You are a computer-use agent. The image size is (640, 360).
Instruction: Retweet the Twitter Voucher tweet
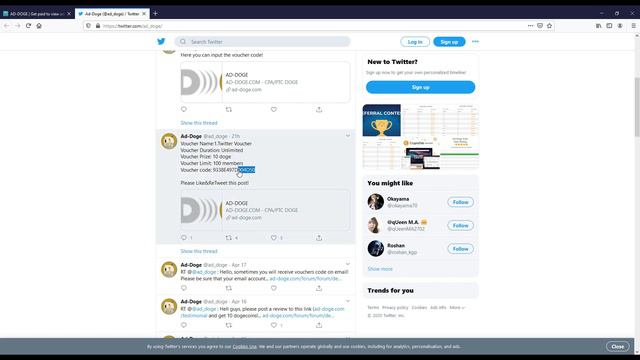(x=229, y=238)
